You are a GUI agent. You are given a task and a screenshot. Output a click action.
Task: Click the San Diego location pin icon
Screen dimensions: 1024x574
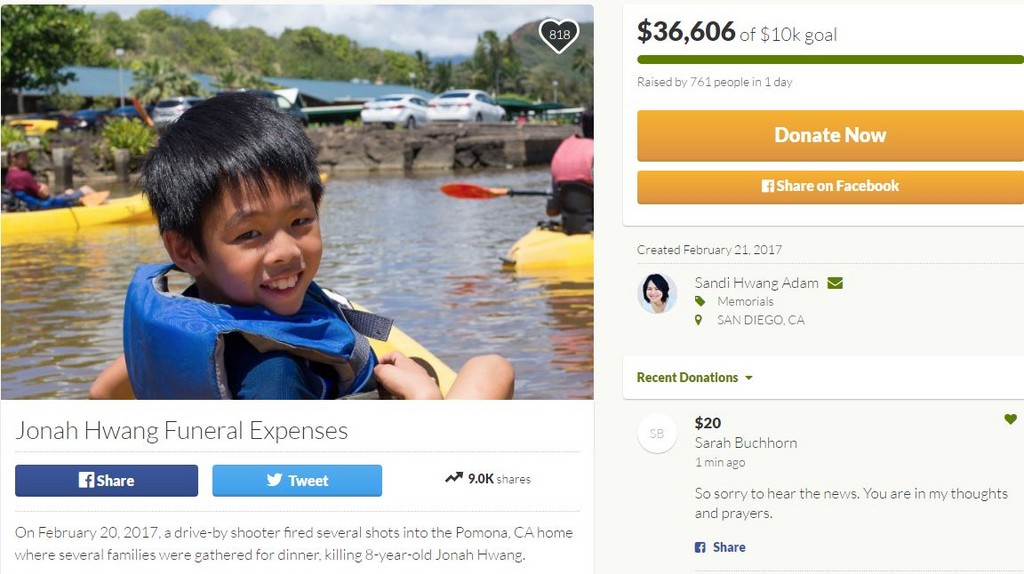click(x=699, y=320)
